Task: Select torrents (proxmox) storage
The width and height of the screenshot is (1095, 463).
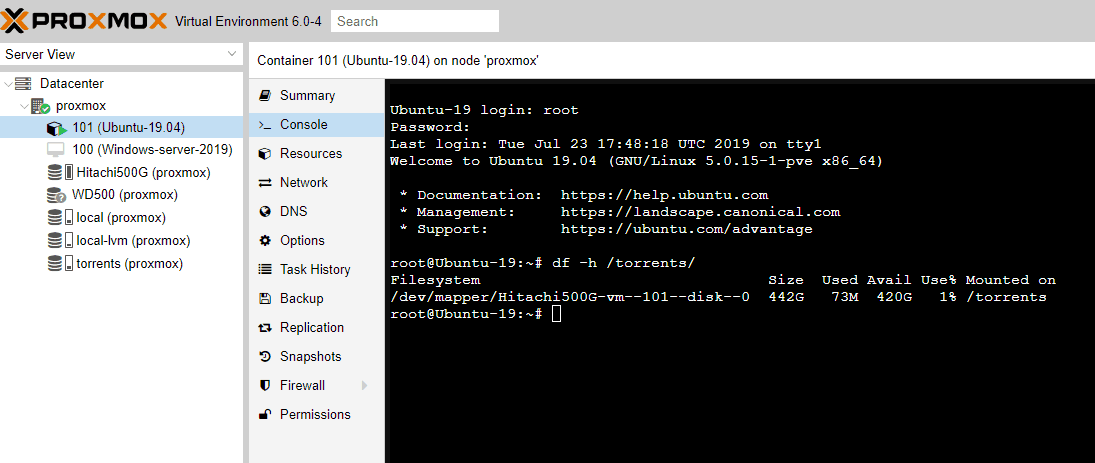Action: pyautogui.click(x=130, y=264)
